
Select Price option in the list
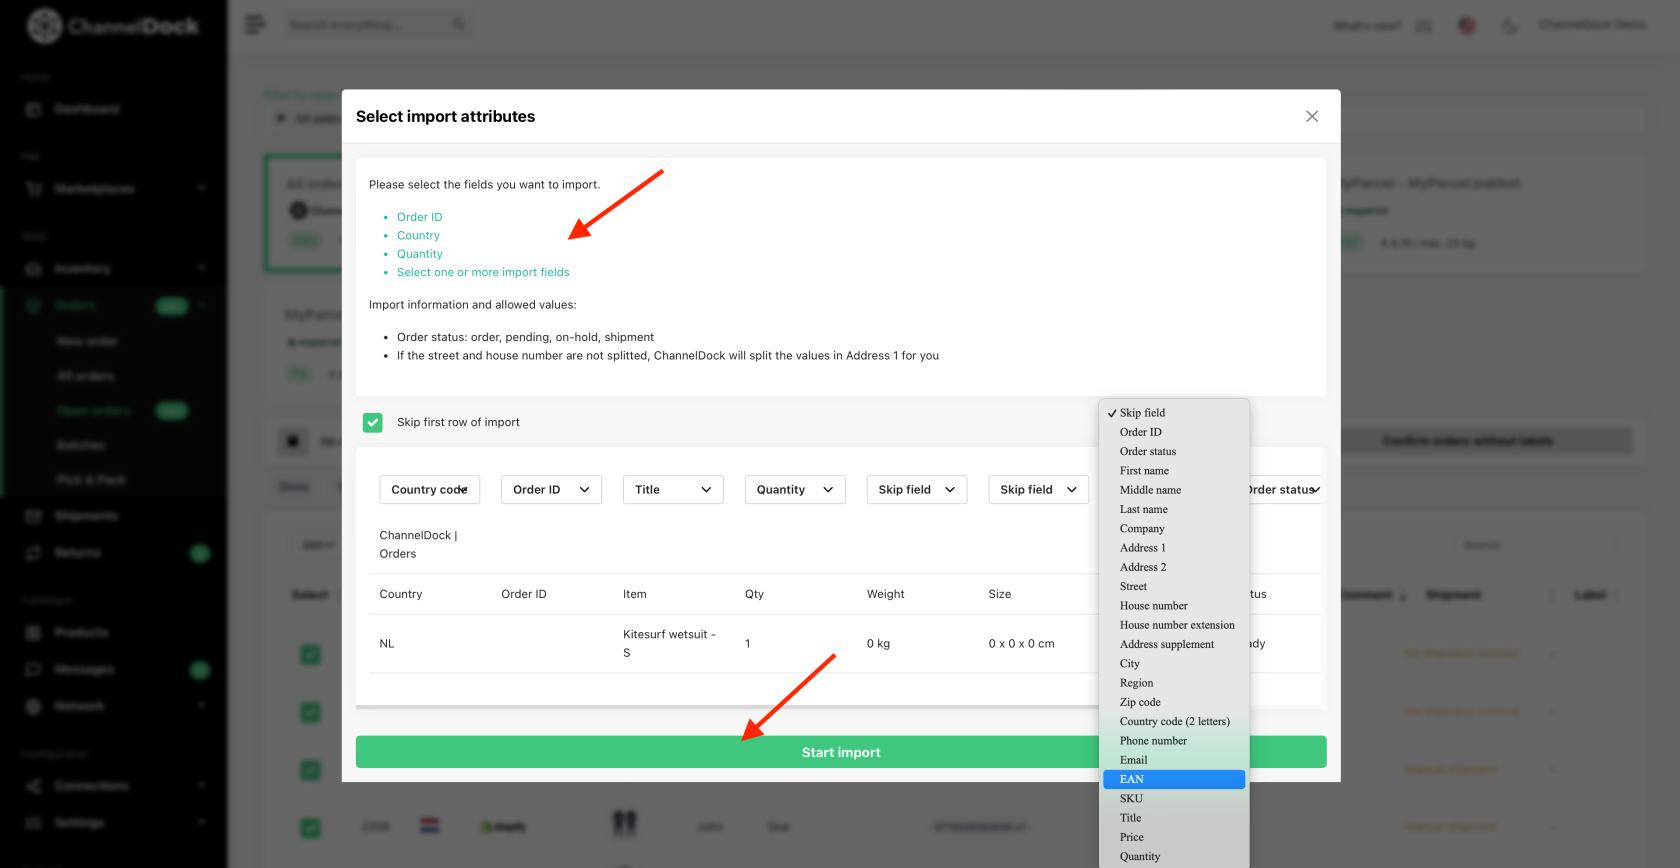click(x=1174, y=838)
